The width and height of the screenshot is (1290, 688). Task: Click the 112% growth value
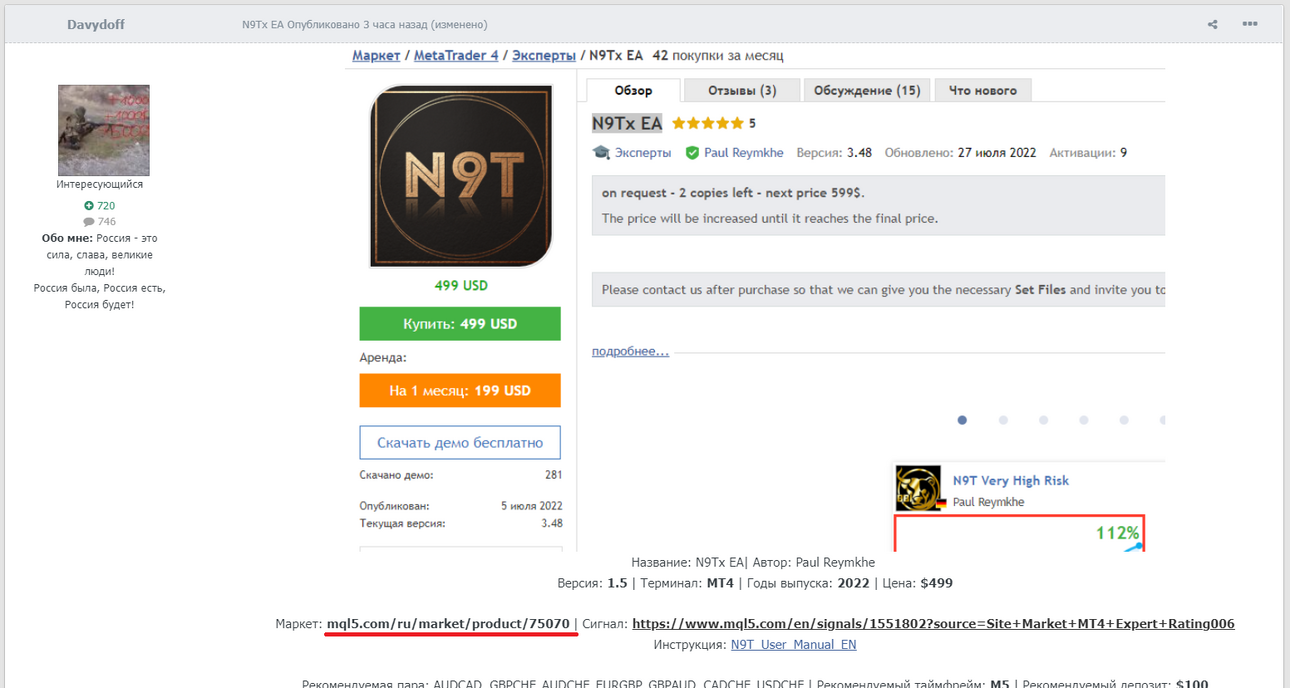[x=1117, y=533]
